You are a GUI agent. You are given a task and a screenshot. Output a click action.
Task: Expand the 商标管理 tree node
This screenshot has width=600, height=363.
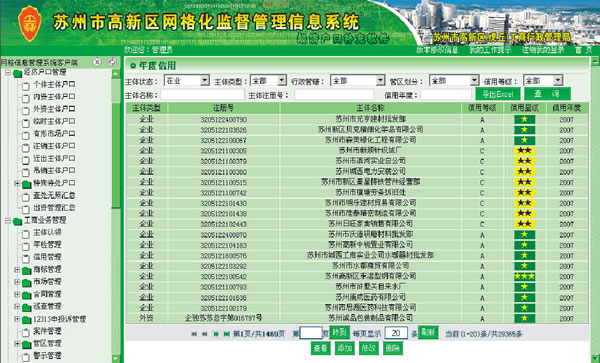[x=17, y=270]
